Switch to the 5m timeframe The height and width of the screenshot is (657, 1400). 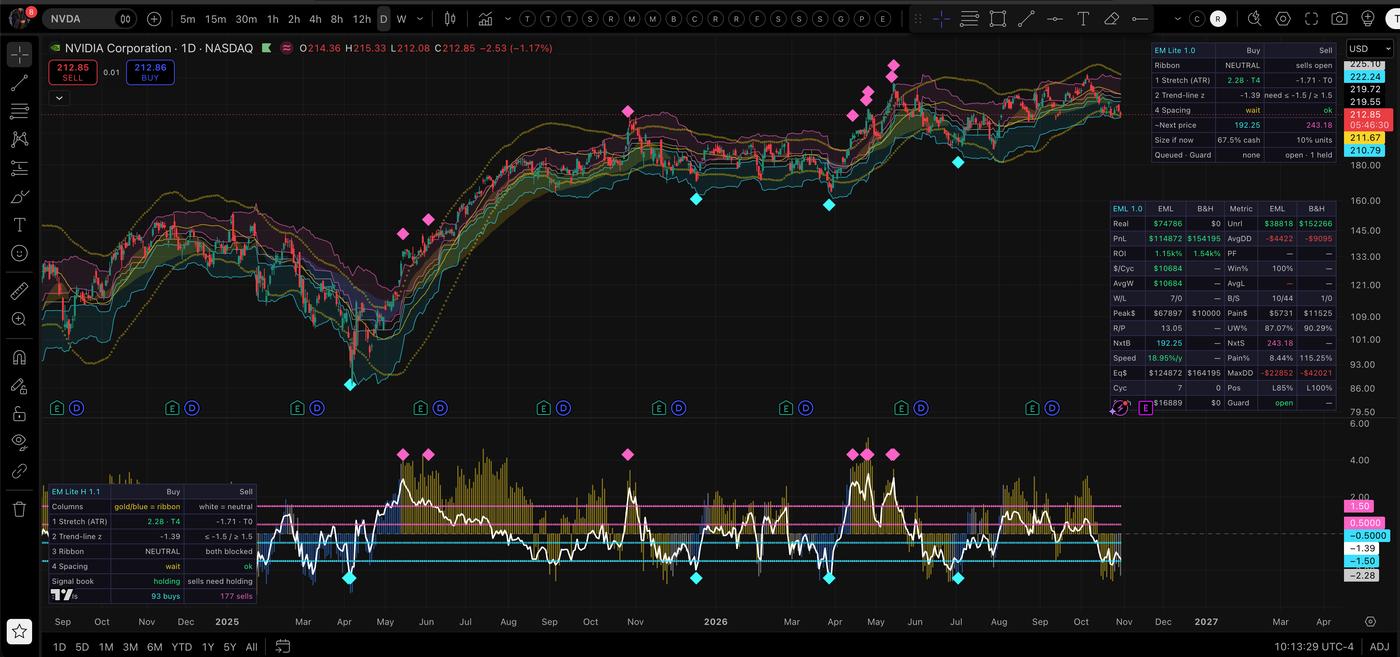tap(188, 19)
